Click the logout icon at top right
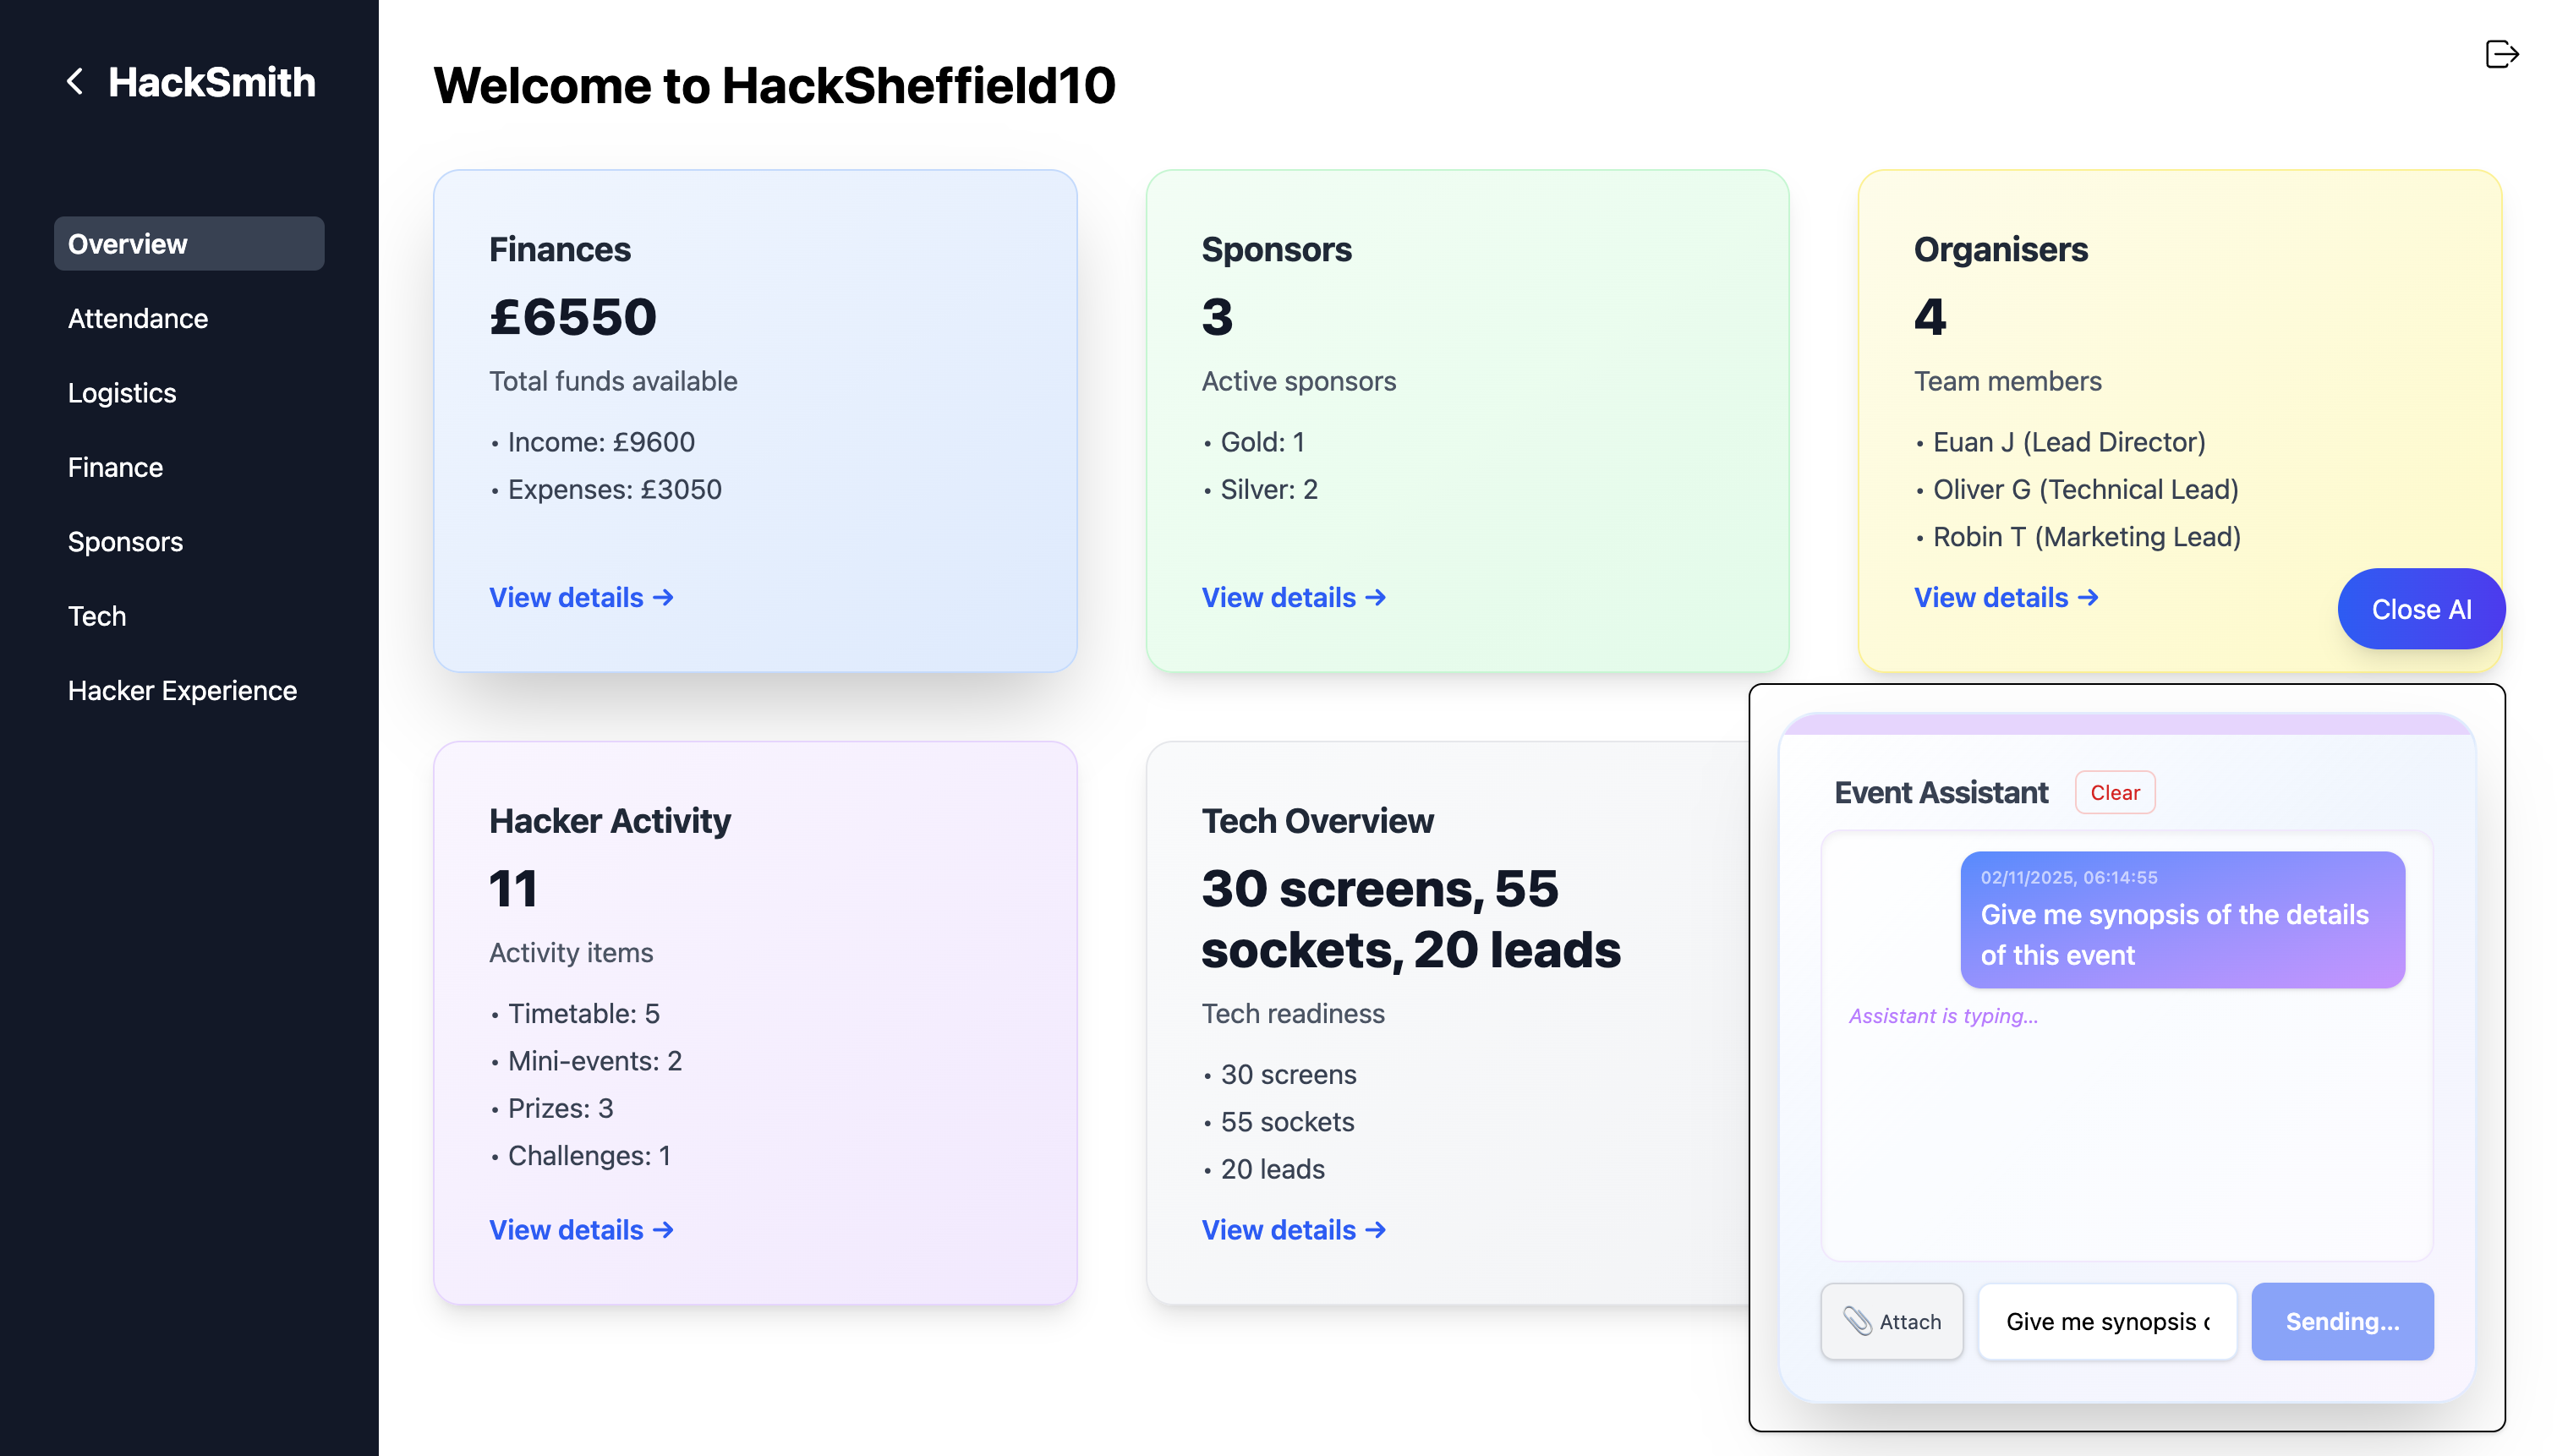Viewport: 2557px width, 1456px height. pos(2500,54)
